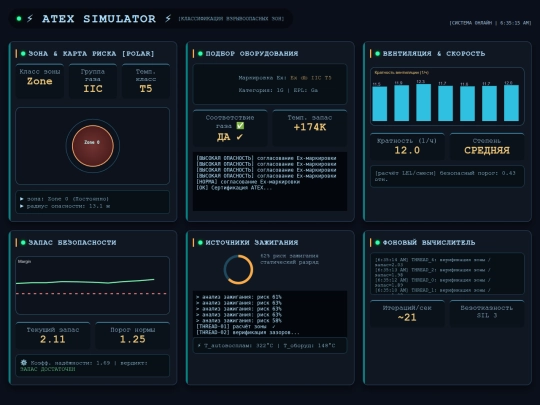Click the 'анализ зажигания: риск 61%' log line
Viewport: 540px width, 405px height.
click(x=239, y=297)
